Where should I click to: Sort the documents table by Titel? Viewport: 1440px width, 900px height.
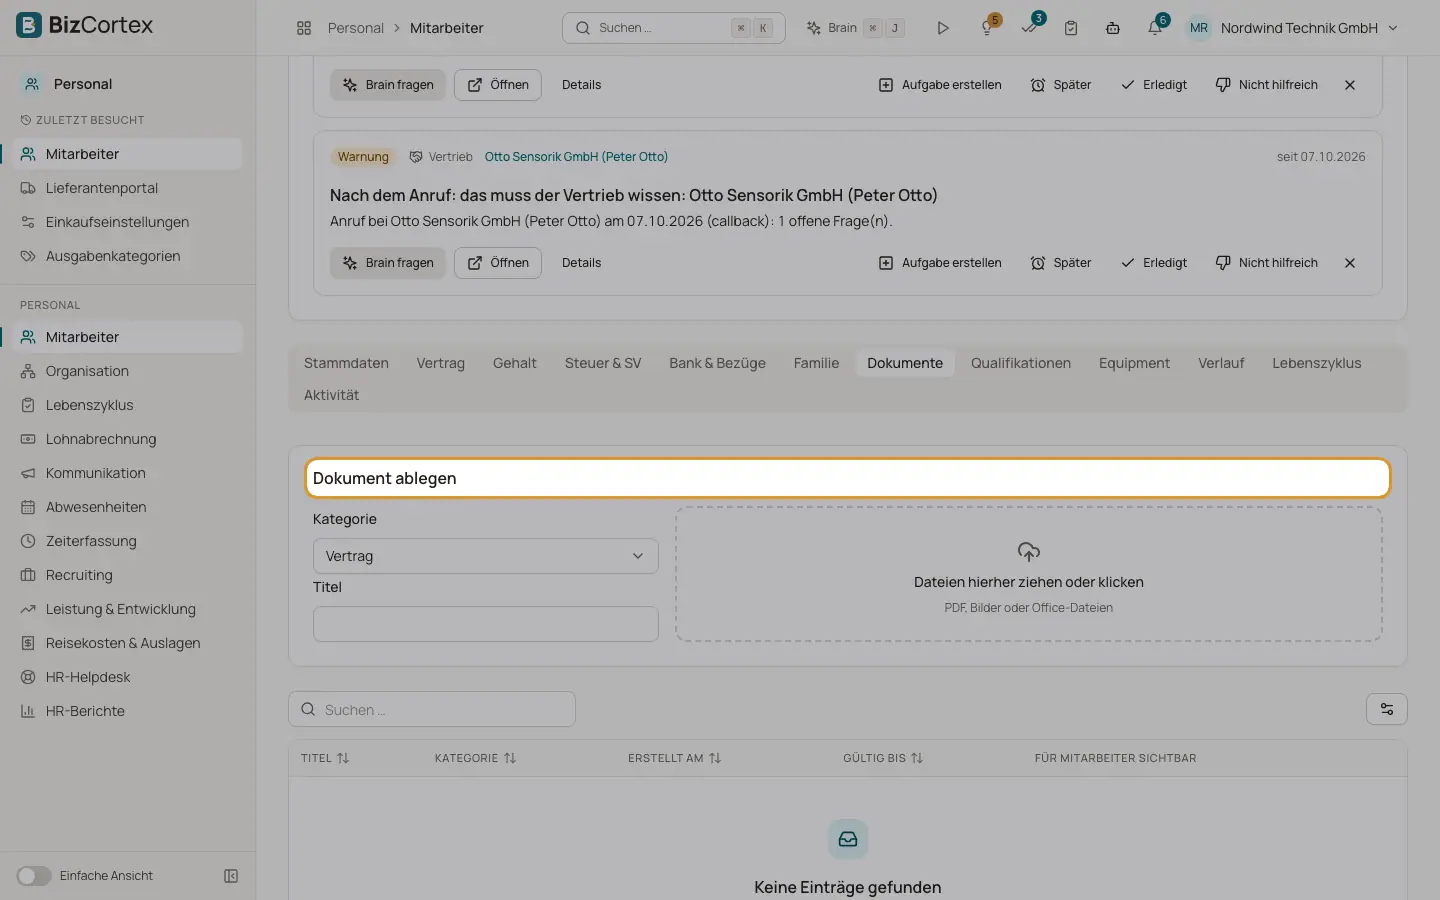pyautogui.click(x=325, y=758)
